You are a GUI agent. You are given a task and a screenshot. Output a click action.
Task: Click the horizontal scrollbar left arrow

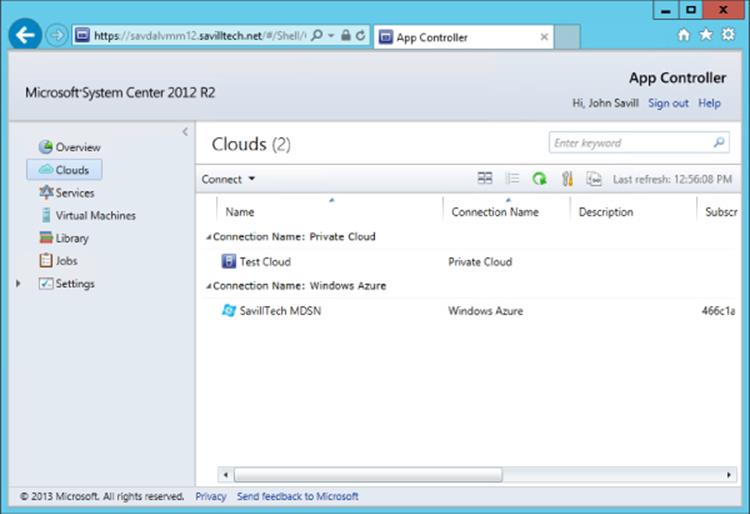226,475
